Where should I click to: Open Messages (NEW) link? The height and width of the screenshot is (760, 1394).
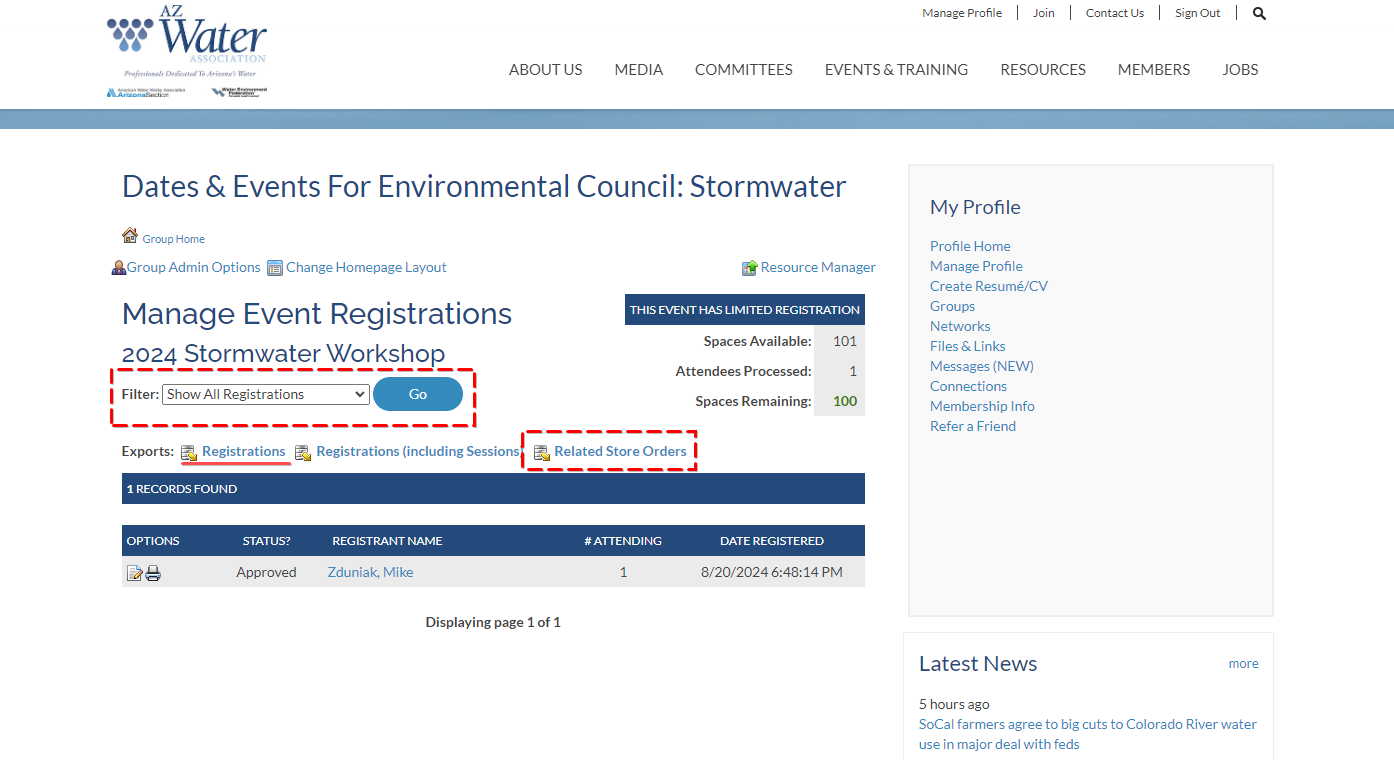[982, 366]
